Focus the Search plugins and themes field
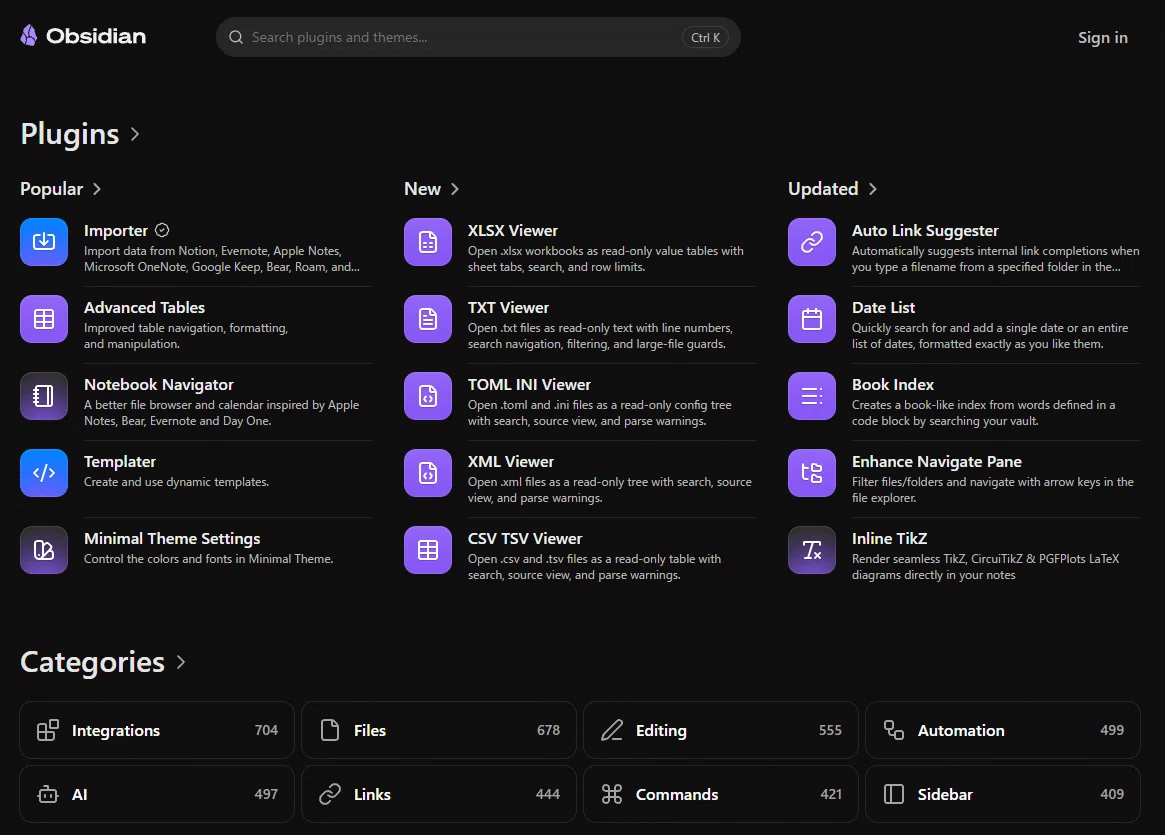Viewport: 1165px width, 835px height. click(478, 37)
